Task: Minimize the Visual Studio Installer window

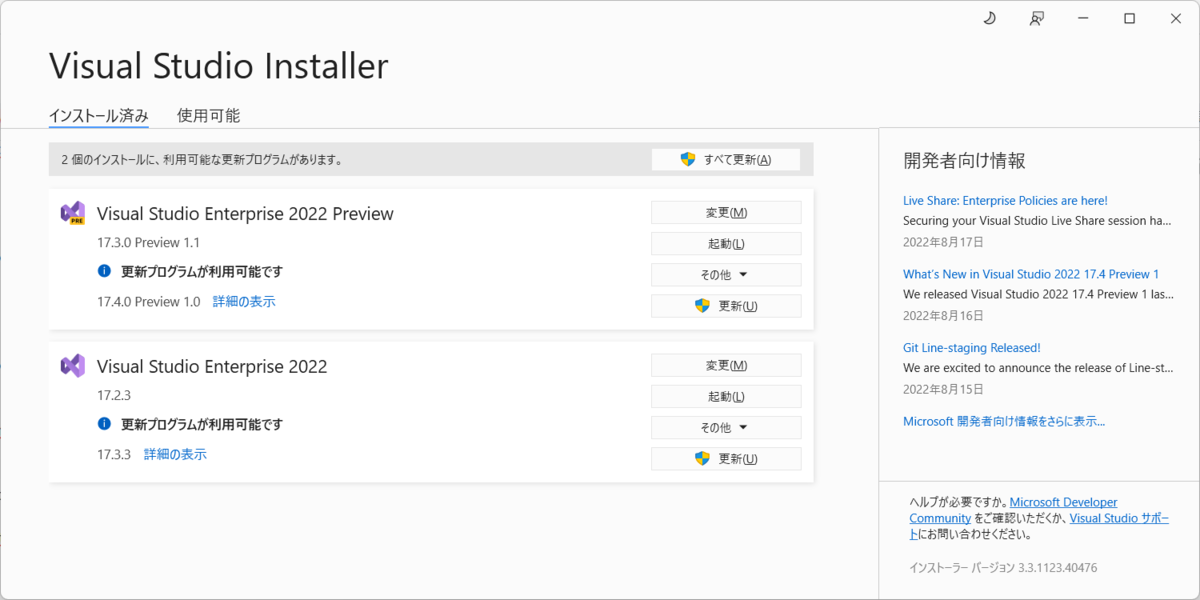Action: [x=1084, y=18]
